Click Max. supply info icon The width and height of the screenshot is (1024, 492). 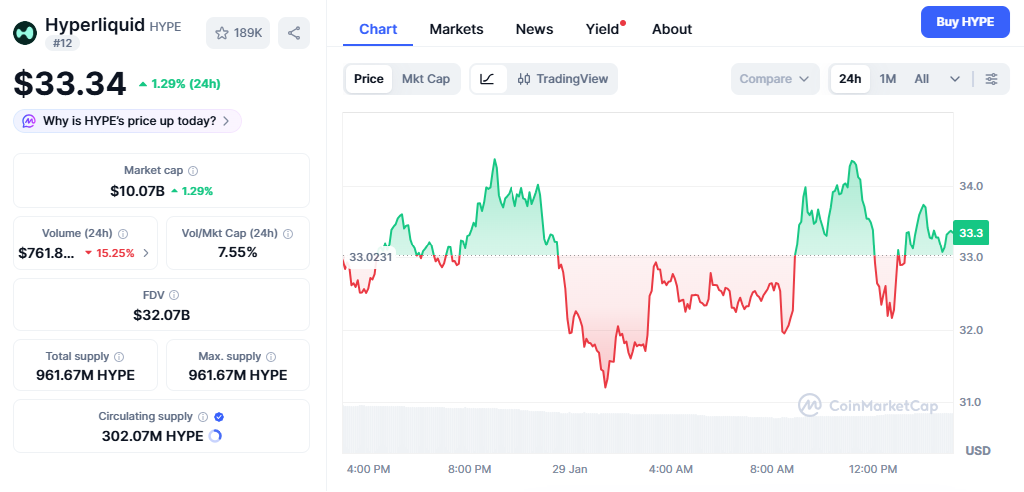271,357
